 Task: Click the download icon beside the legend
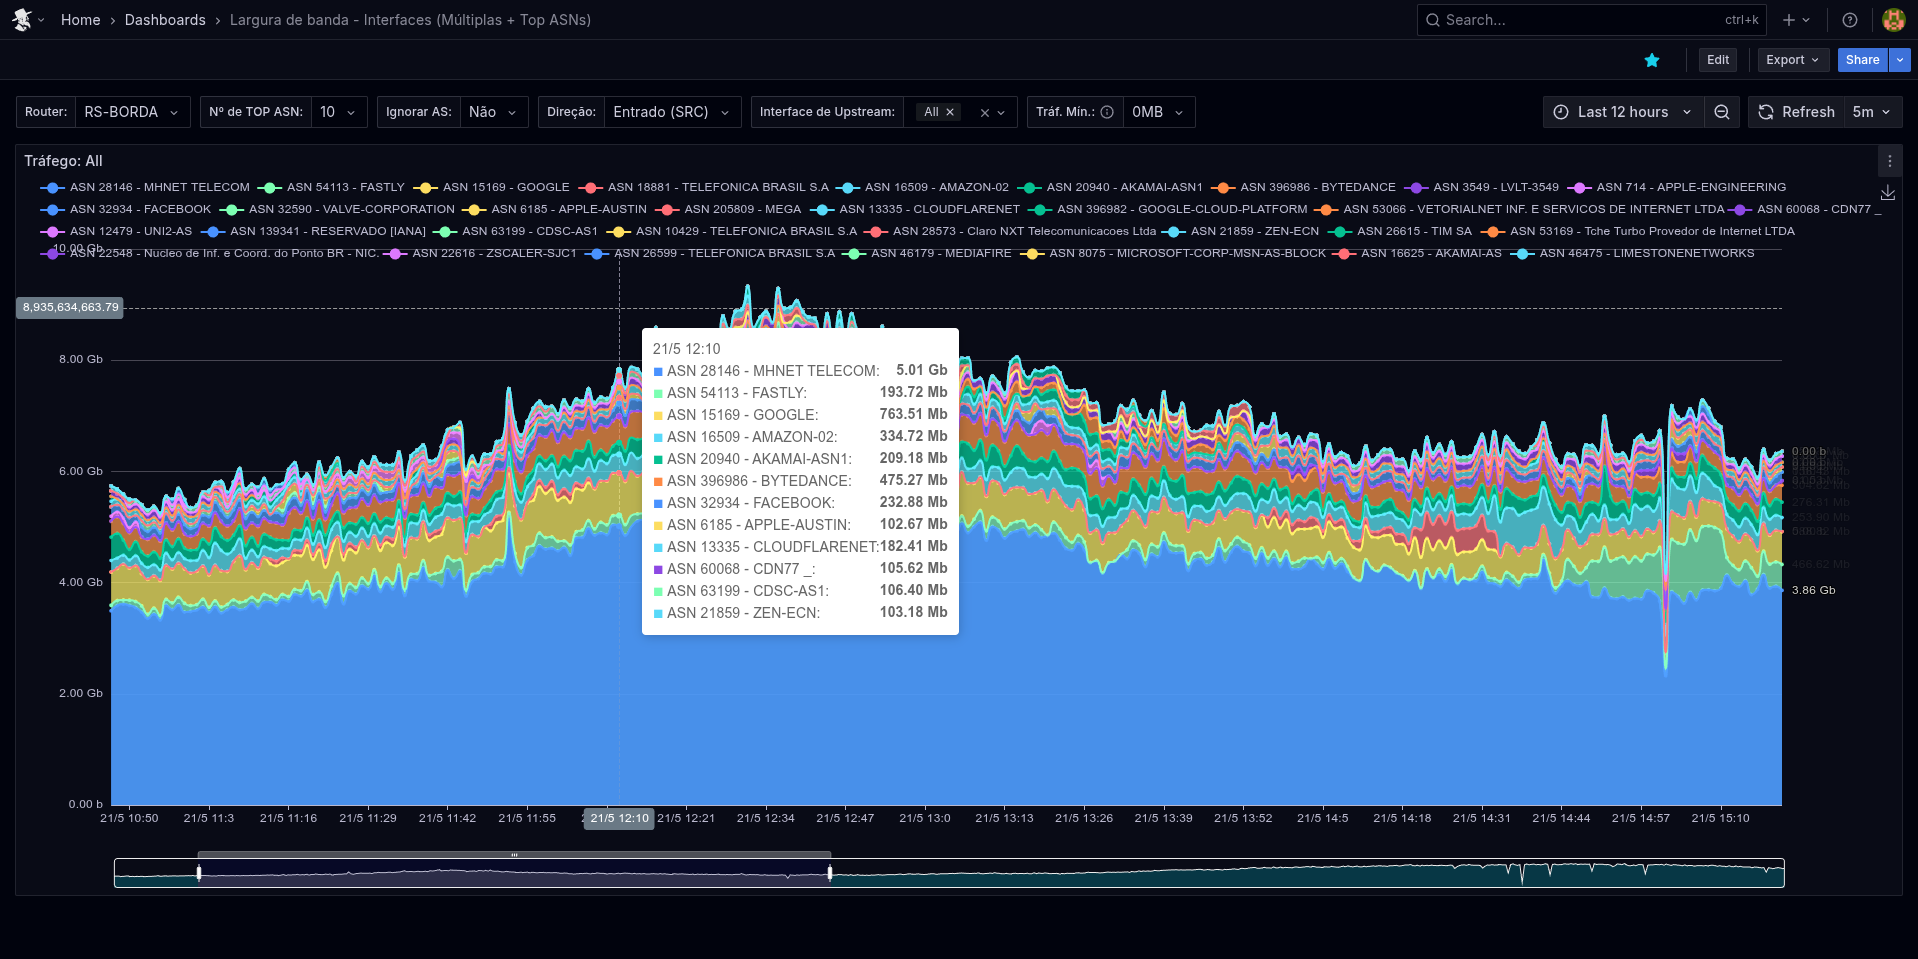[1888, 192]
